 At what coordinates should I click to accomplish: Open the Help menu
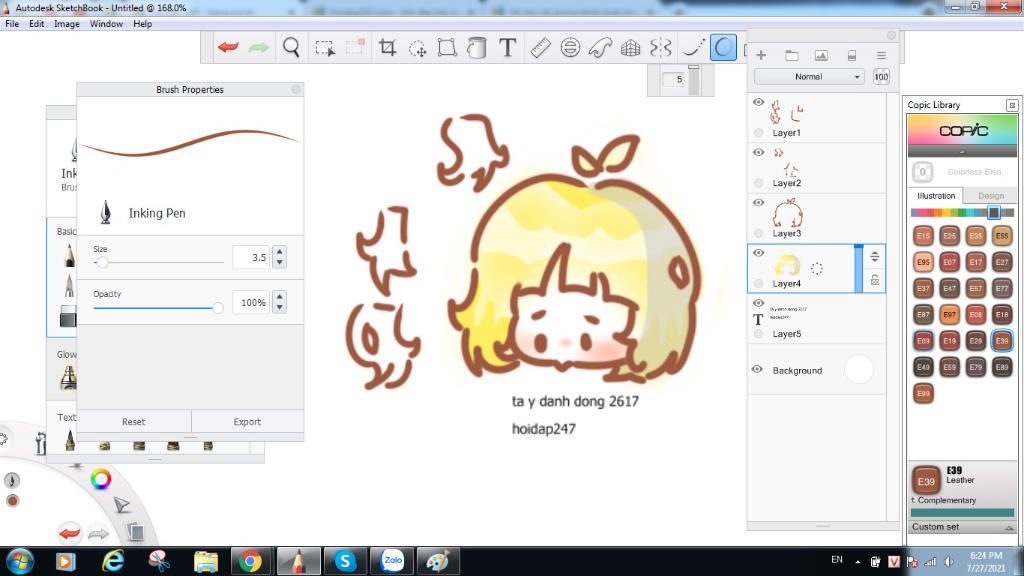[142, 24]
